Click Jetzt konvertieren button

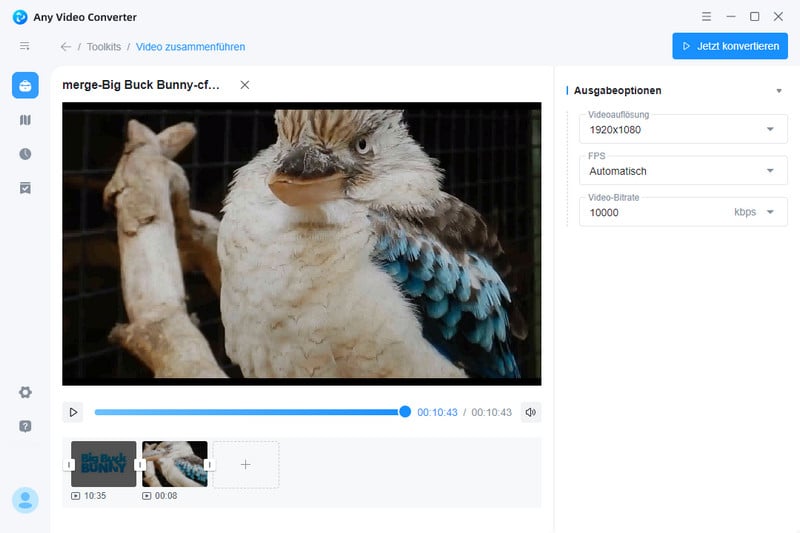click(730, 46)
